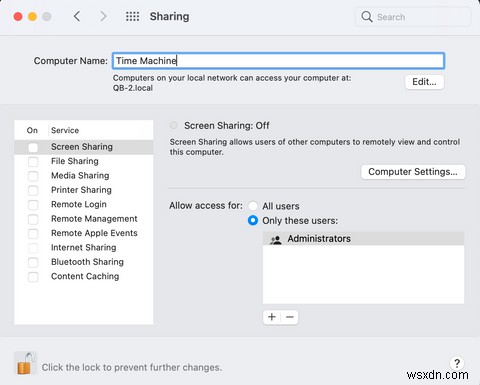Viewport: 480px width, 385px height.
Task: Enable the Remote Login checkbox
Action: [33, 204]
